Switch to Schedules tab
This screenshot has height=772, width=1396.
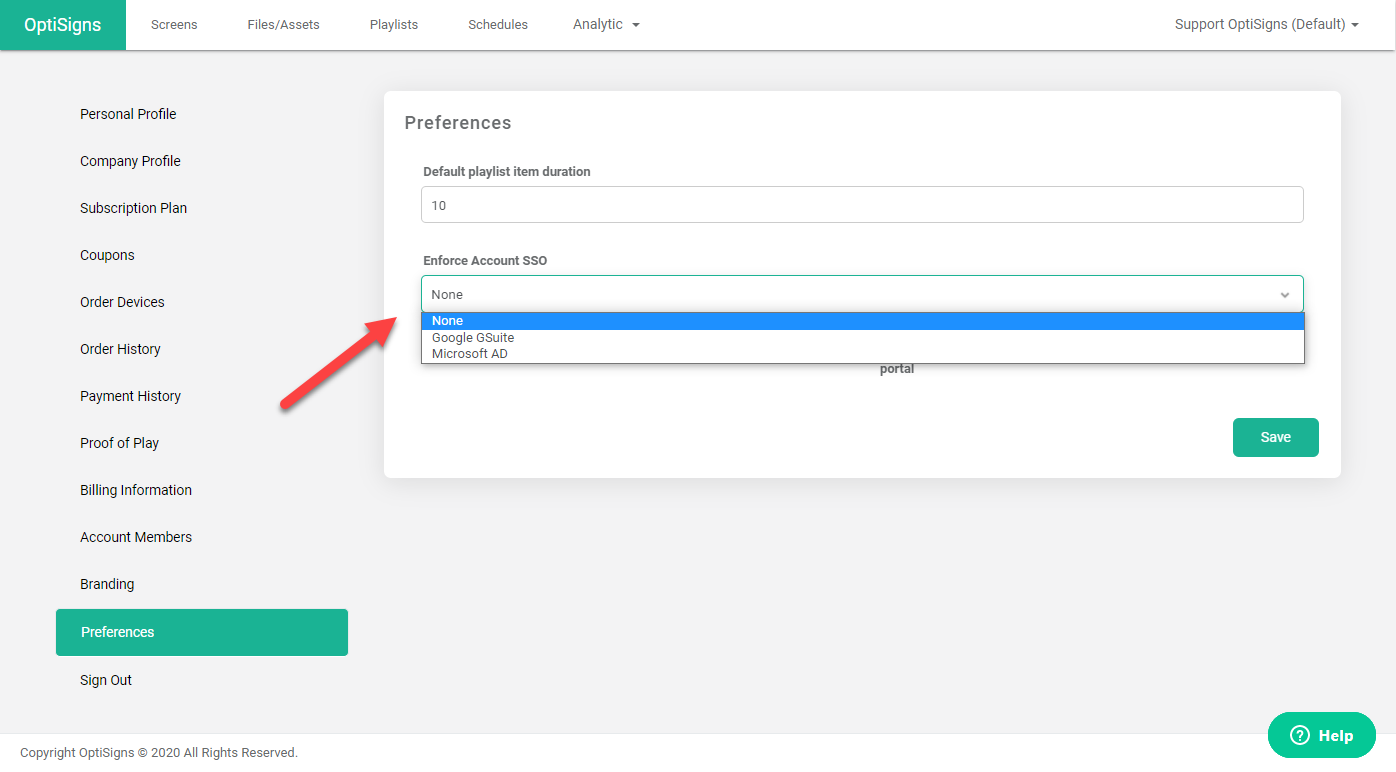498,25
